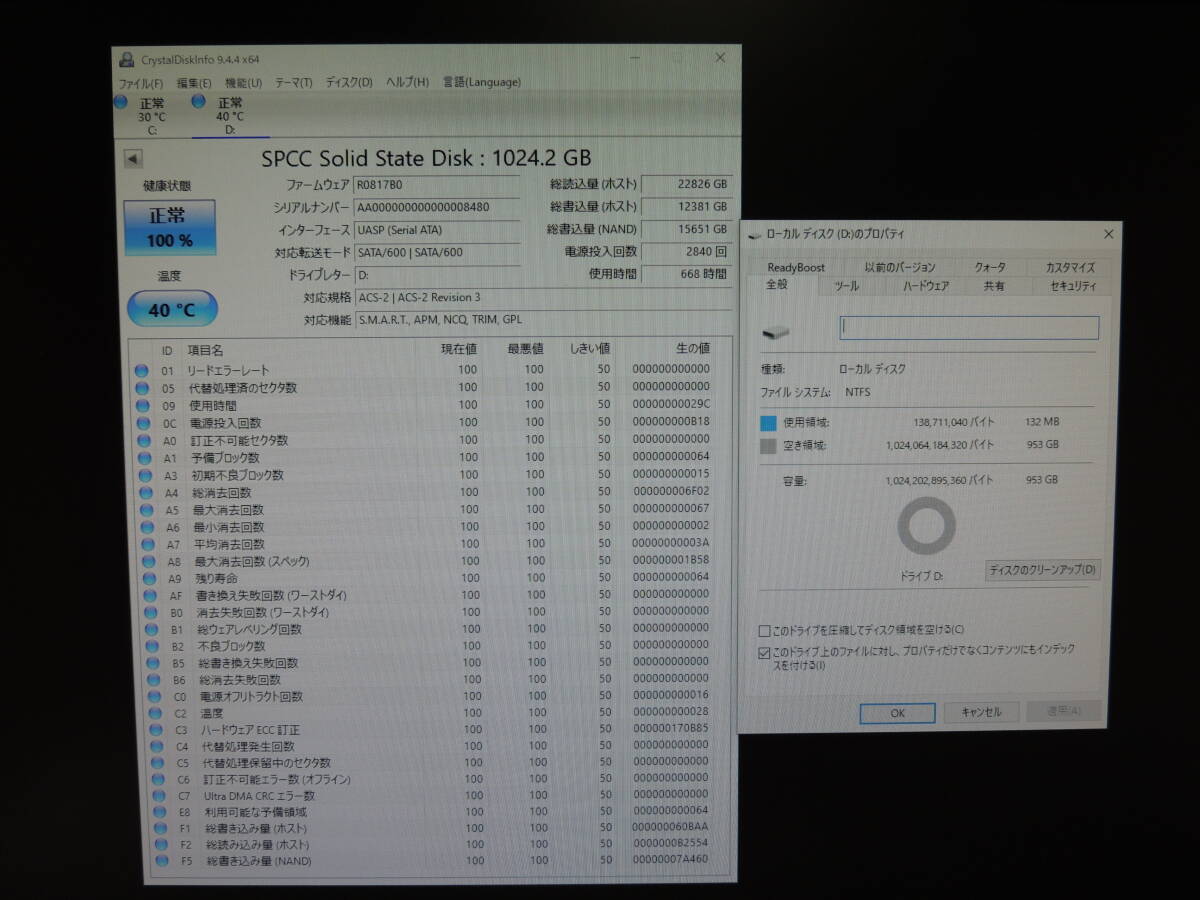Click the 適用(A) button

1064,711
